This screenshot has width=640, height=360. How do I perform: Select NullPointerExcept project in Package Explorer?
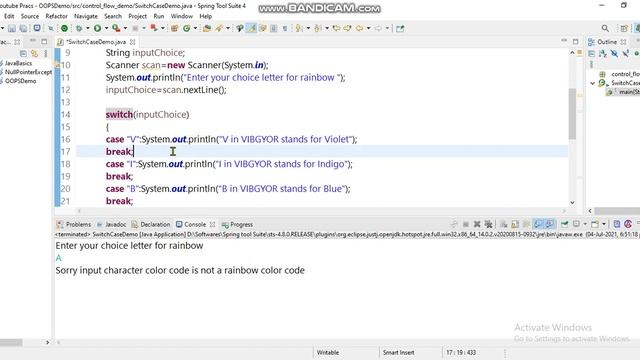pyautogui.click(x=28, y=72)
